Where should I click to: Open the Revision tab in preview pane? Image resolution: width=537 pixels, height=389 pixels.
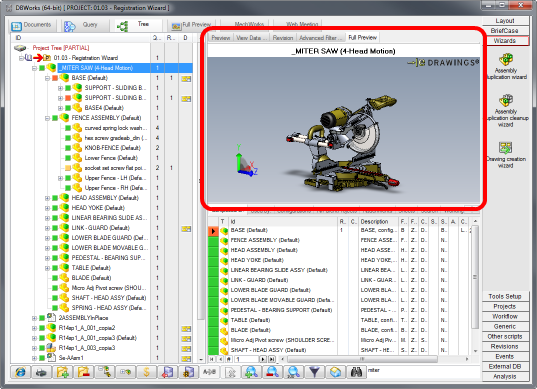[x=283, y=38]
